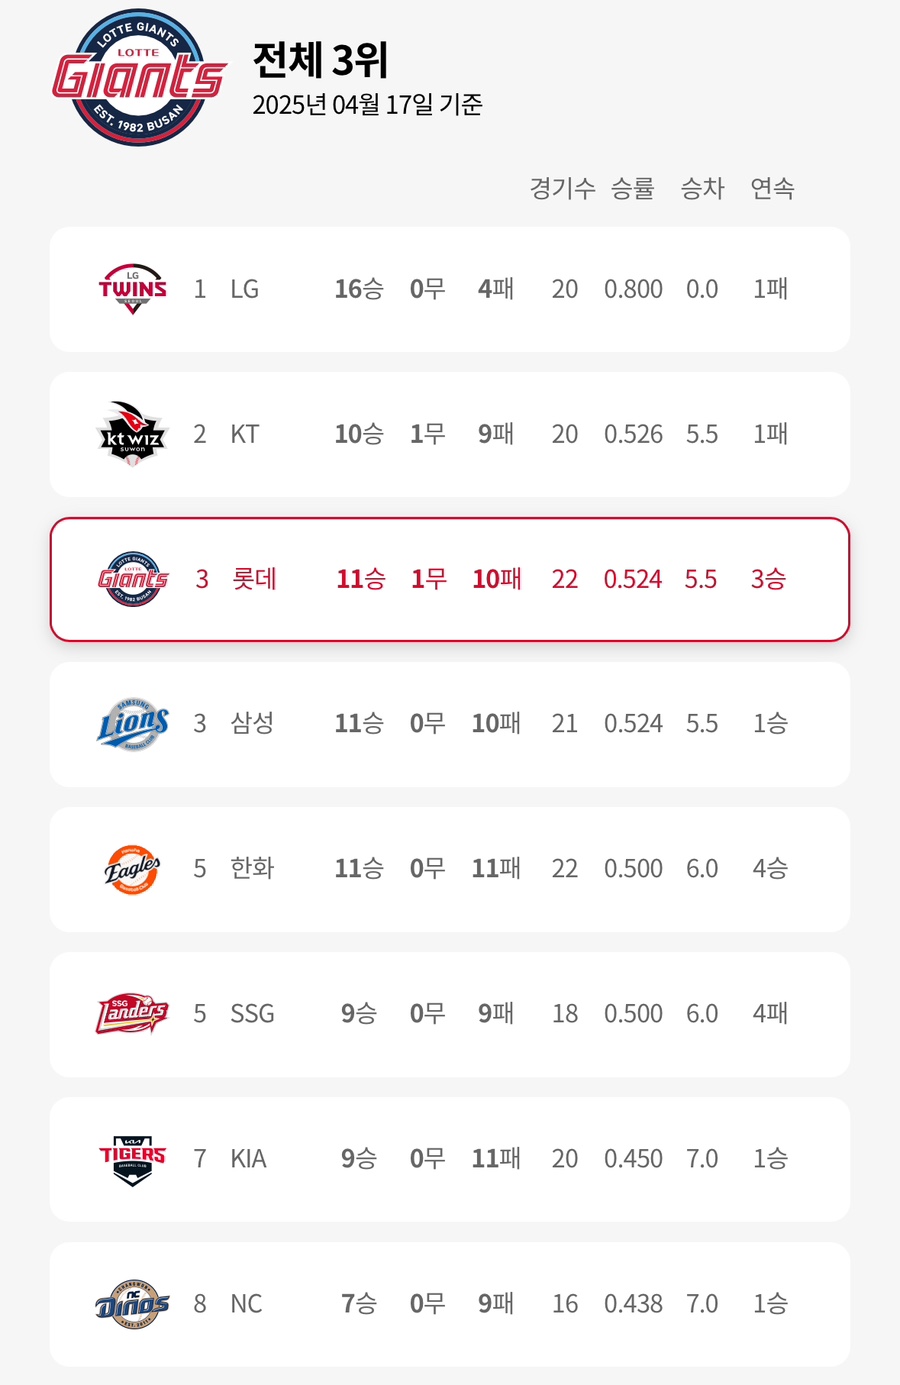
Task: Select the NC Dinos team logo
Action: coord(132,1304)
